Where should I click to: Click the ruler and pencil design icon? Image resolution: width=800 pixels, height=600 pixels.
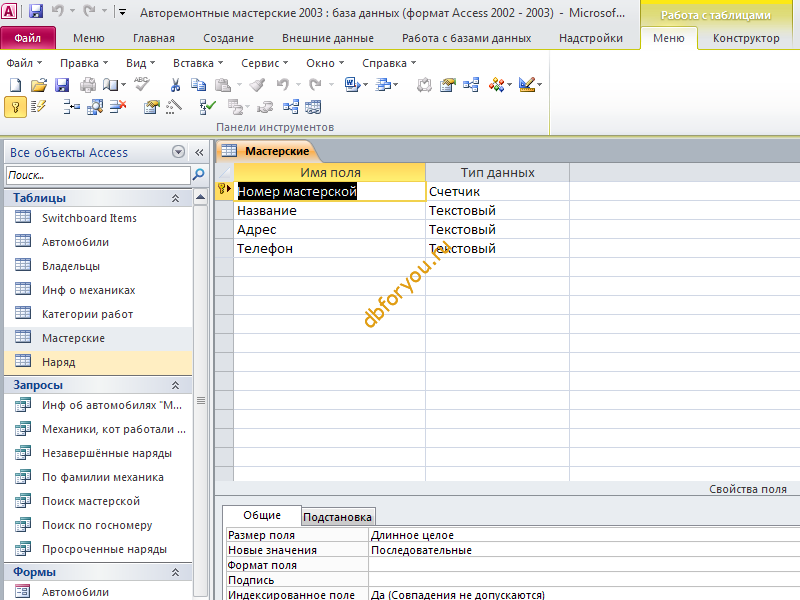[527, 85]
